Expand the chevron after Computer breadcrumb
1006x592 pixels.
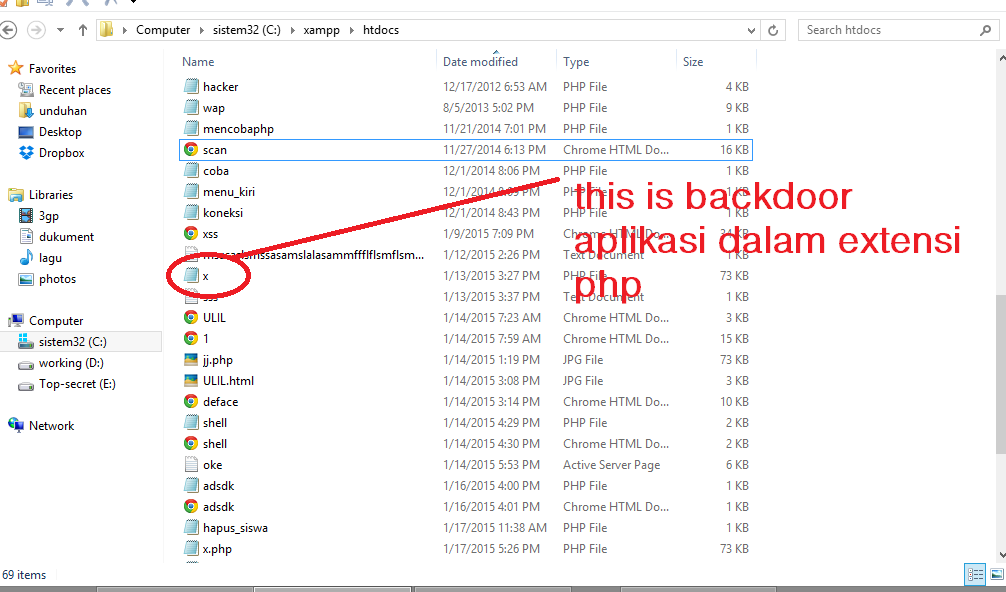pos(201,30)
